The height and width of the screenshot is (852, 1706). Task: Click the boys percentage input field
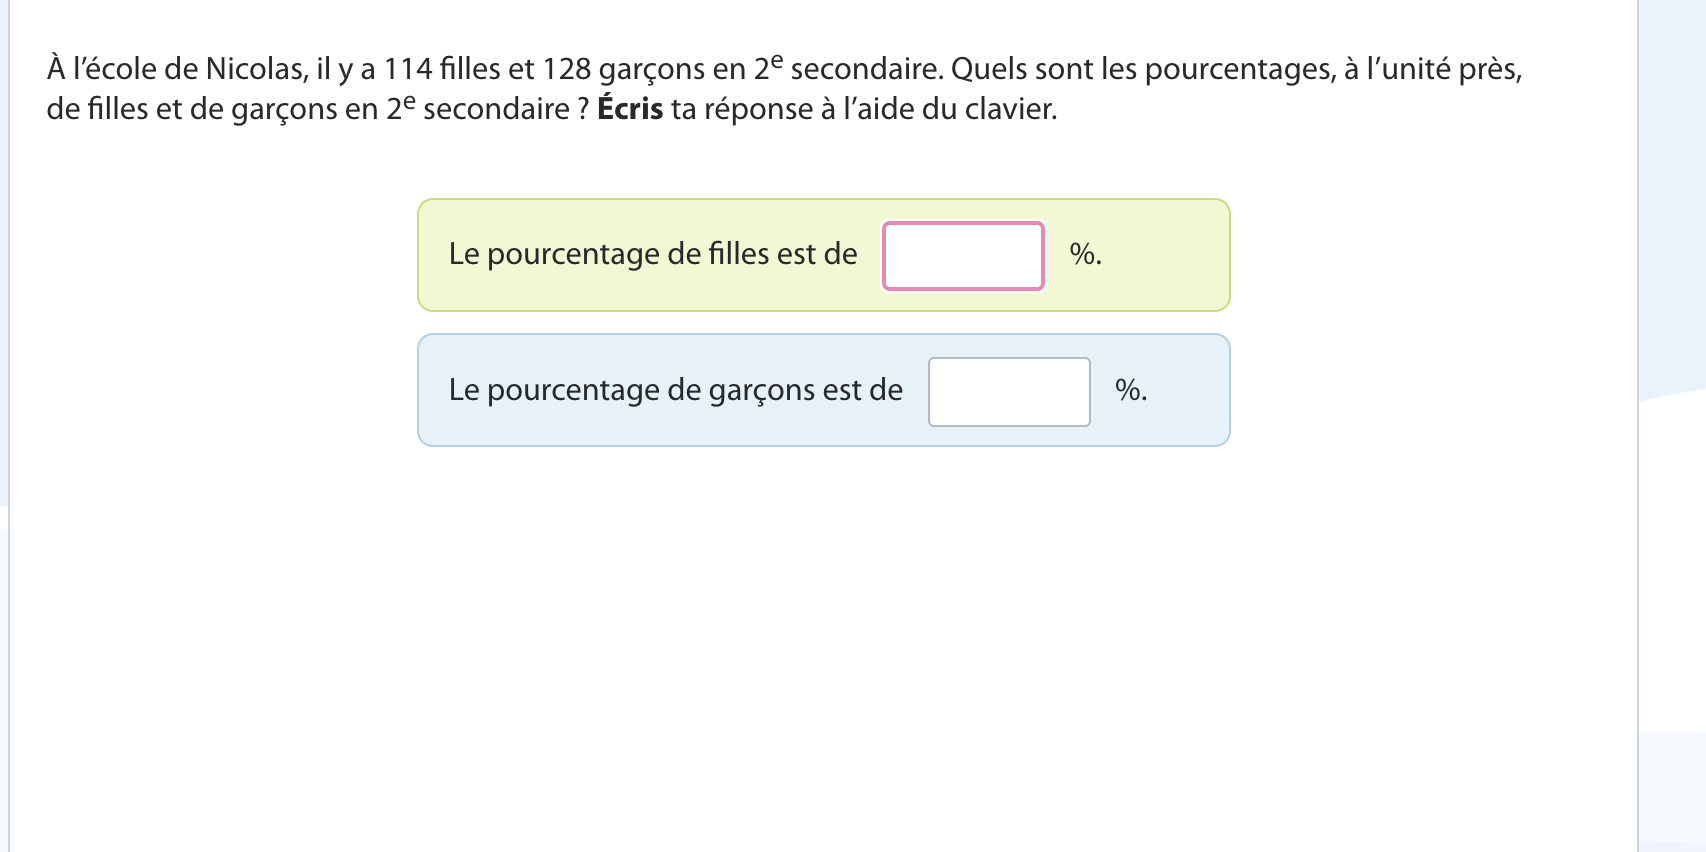point(1009,392)
